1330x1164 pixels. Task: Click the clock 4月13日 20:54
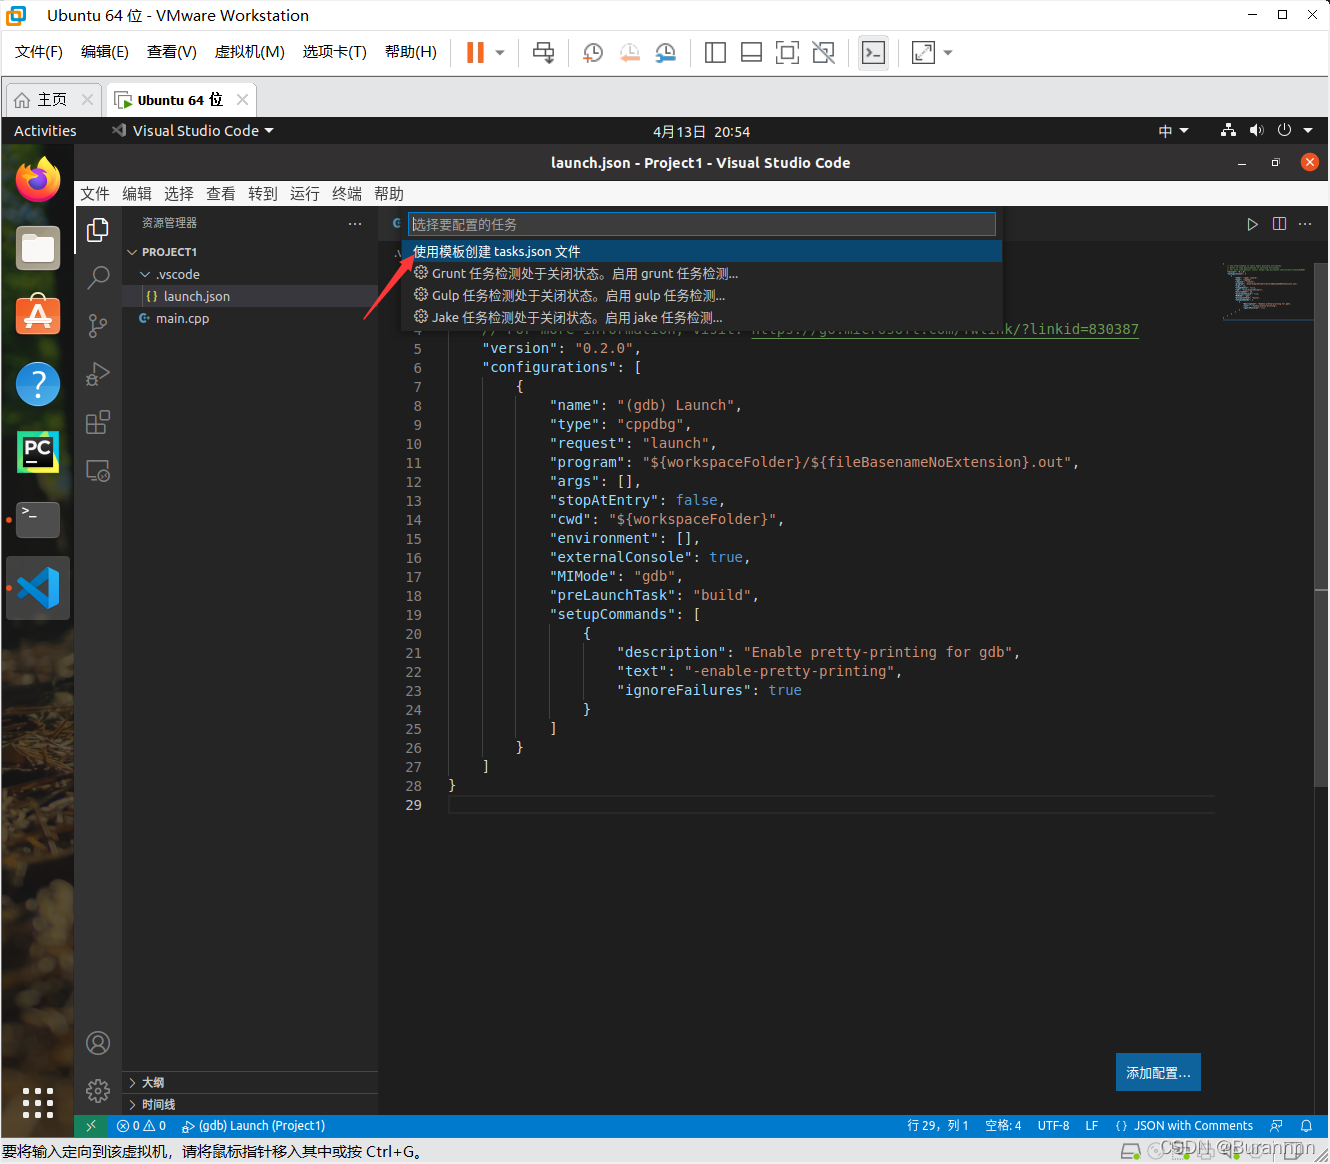click(701, 132)
